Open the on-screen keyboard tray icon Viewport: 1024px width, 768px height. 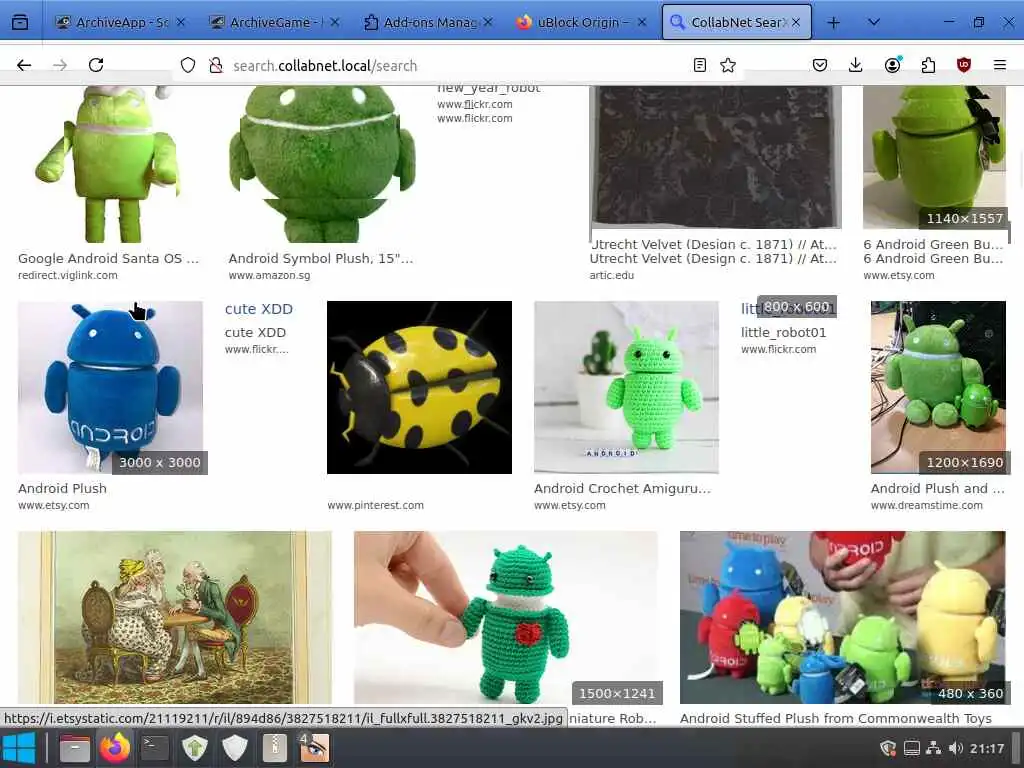912,748
